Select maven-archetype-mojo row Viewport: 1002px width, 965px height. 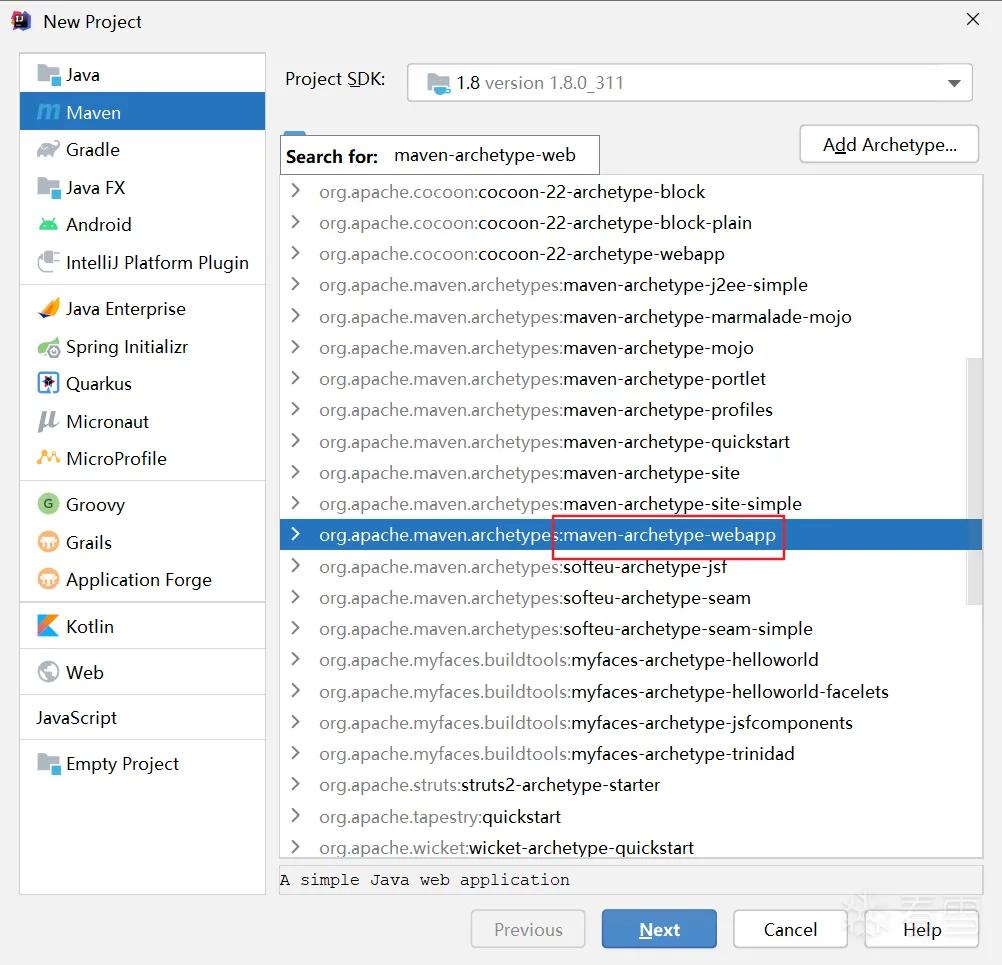pyautogui.click(x=630, y=348)
